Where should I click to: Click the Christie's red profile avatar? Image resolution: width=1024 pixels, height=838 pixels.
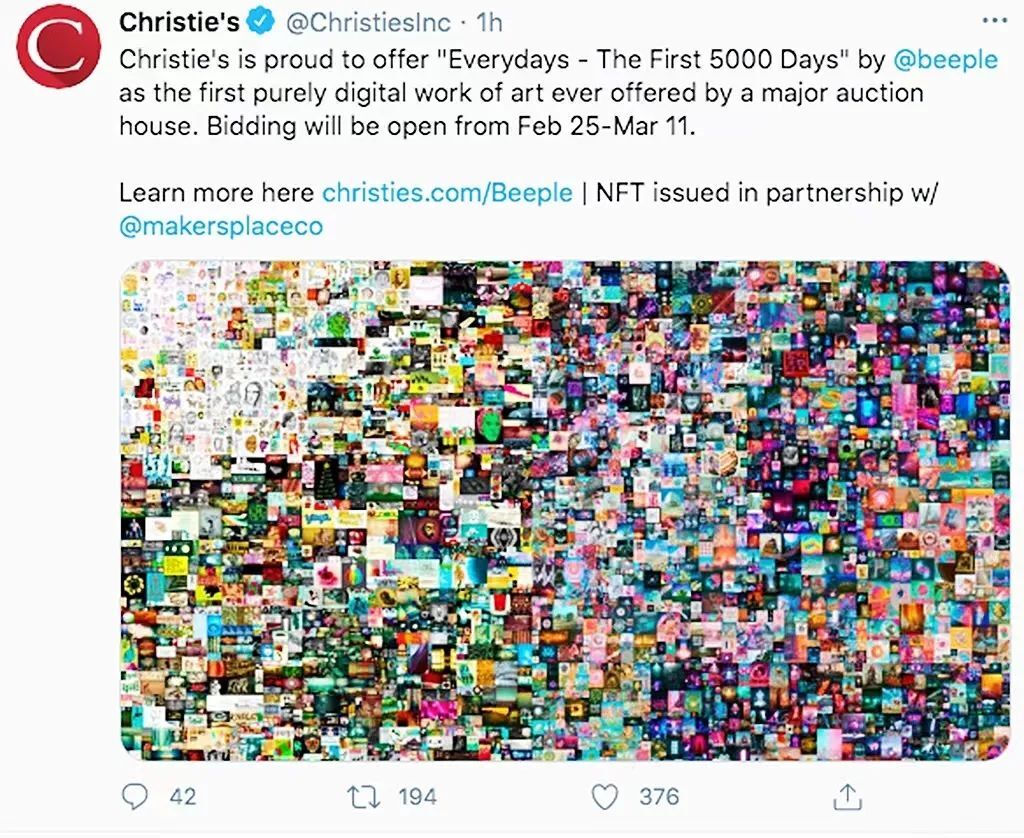[x=58, y=48]
